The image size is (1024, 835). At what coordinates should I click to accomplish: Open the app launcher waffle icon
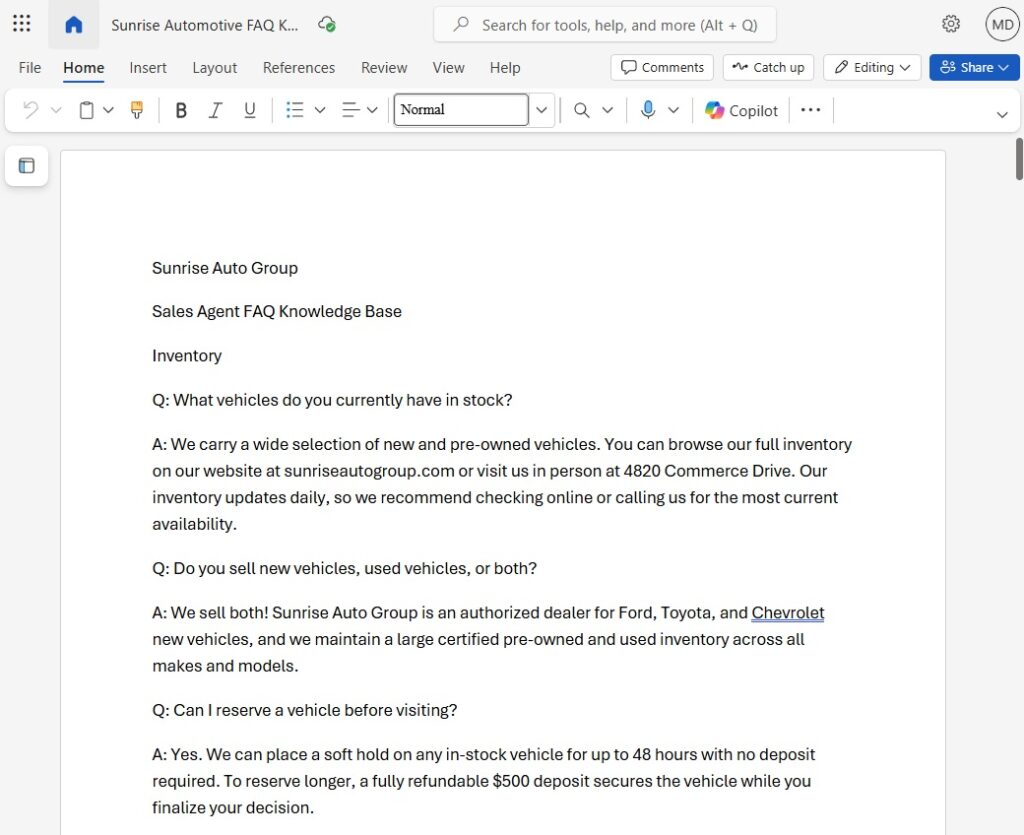click(x=21, y=24)
